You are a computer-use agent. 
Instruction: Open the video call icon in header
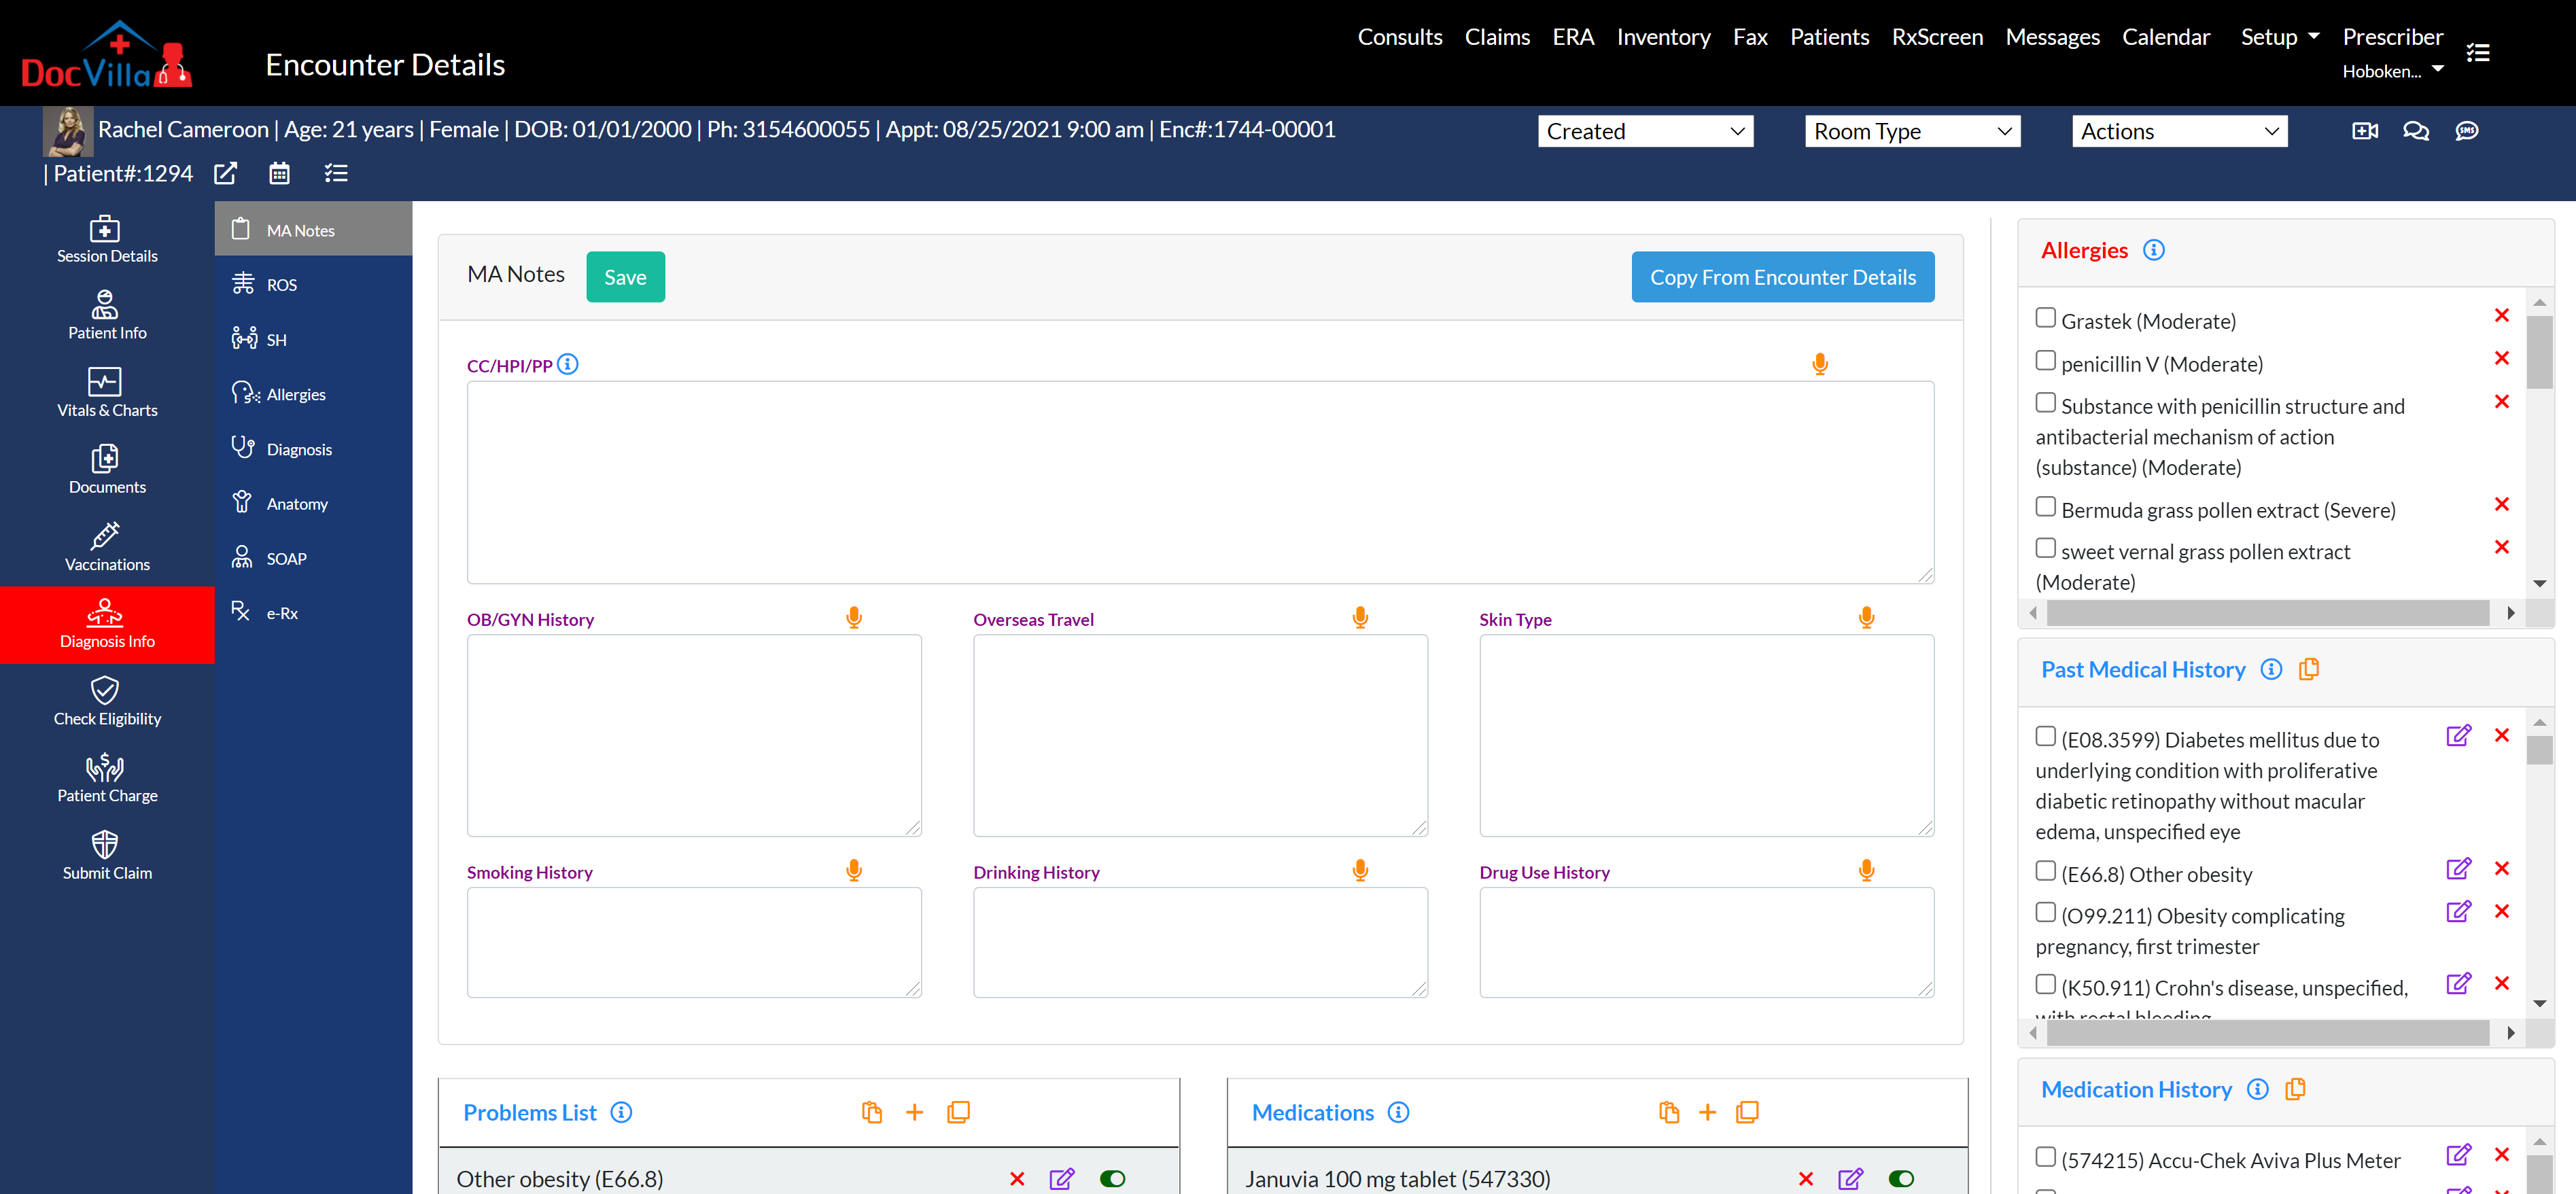[2364, 131]
